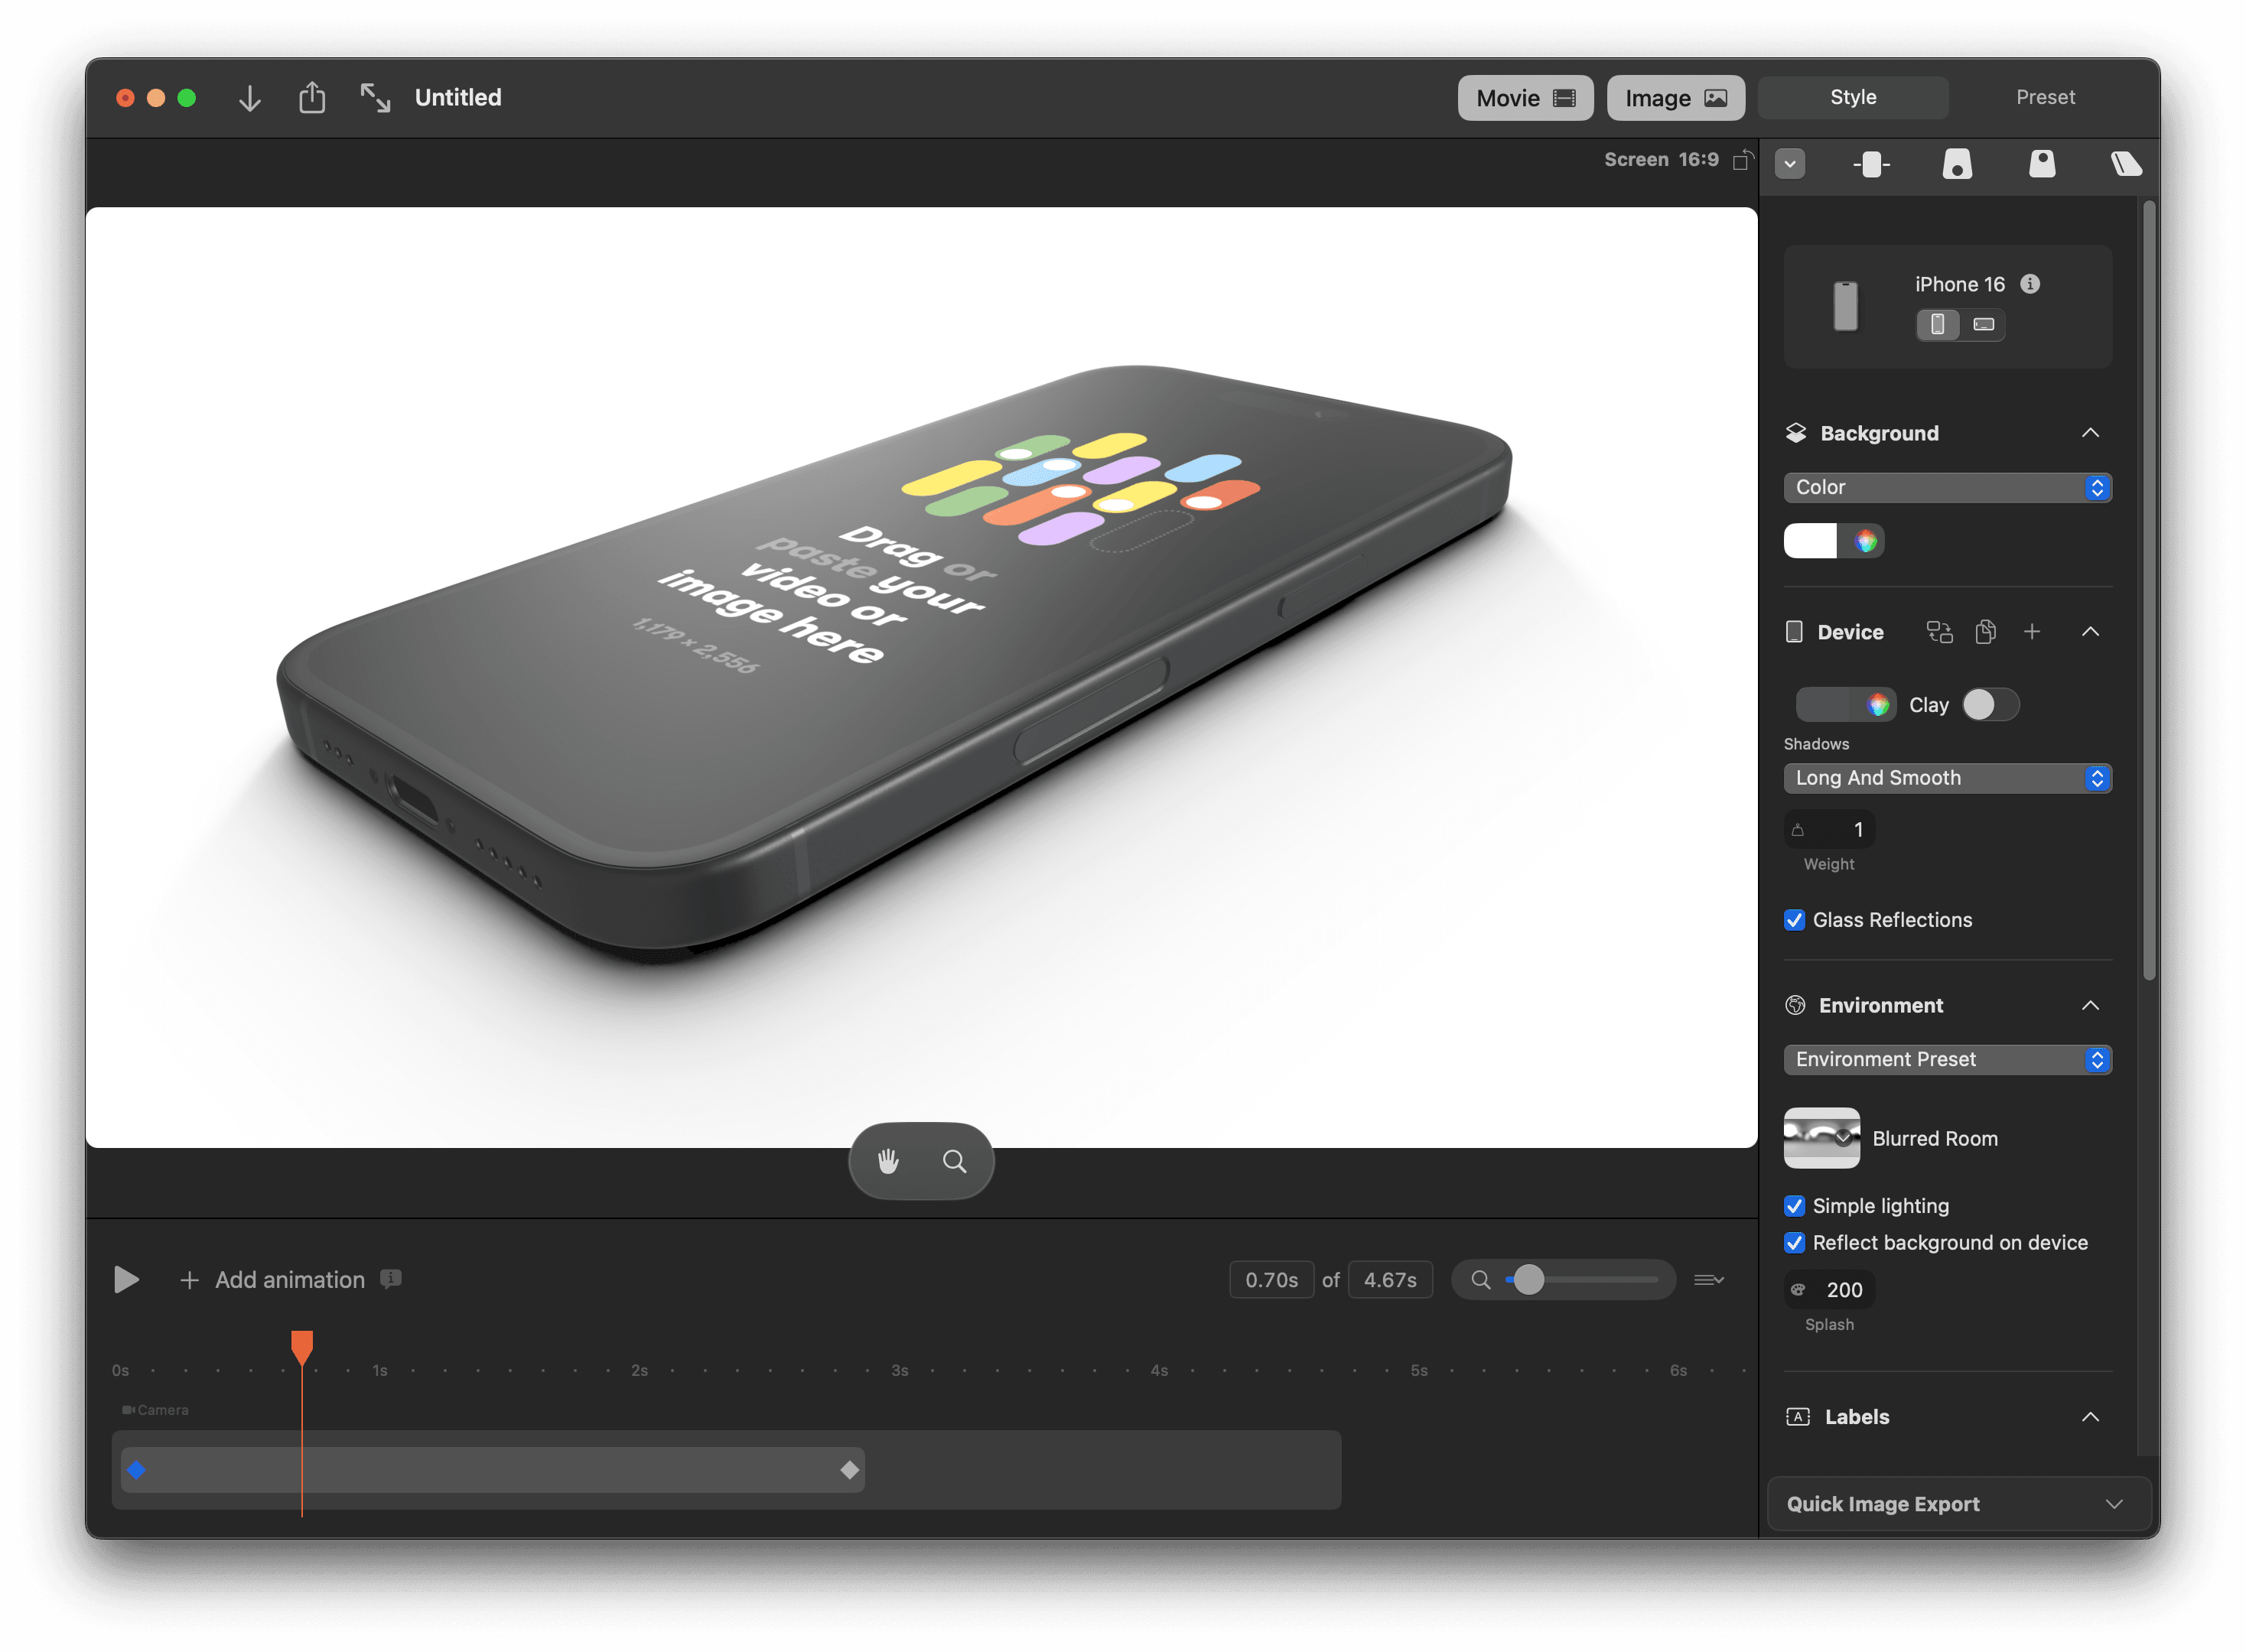Select the magnifier zoom tool on canvas
The image size is (2246, 1652).
[954, 1161]
